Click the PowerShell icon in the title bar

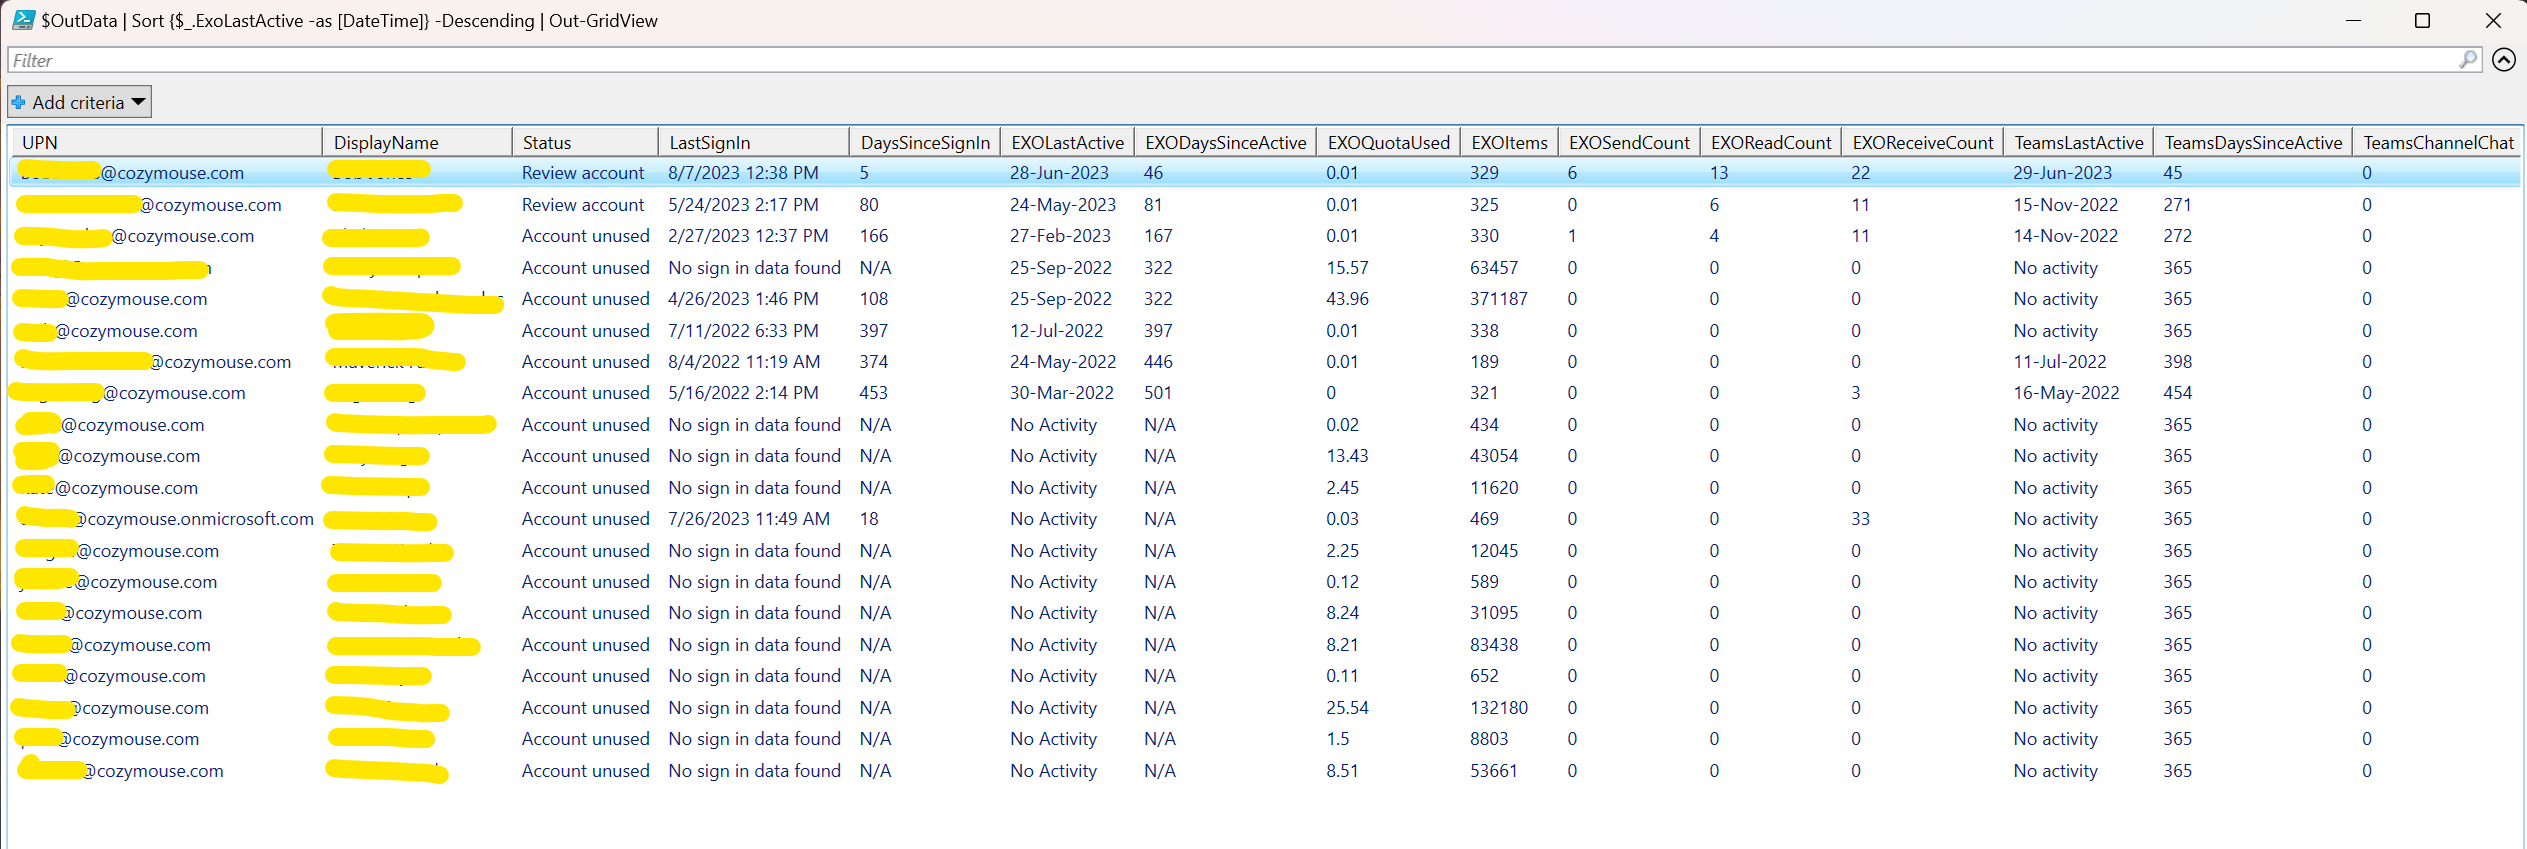tap(24, 19)
